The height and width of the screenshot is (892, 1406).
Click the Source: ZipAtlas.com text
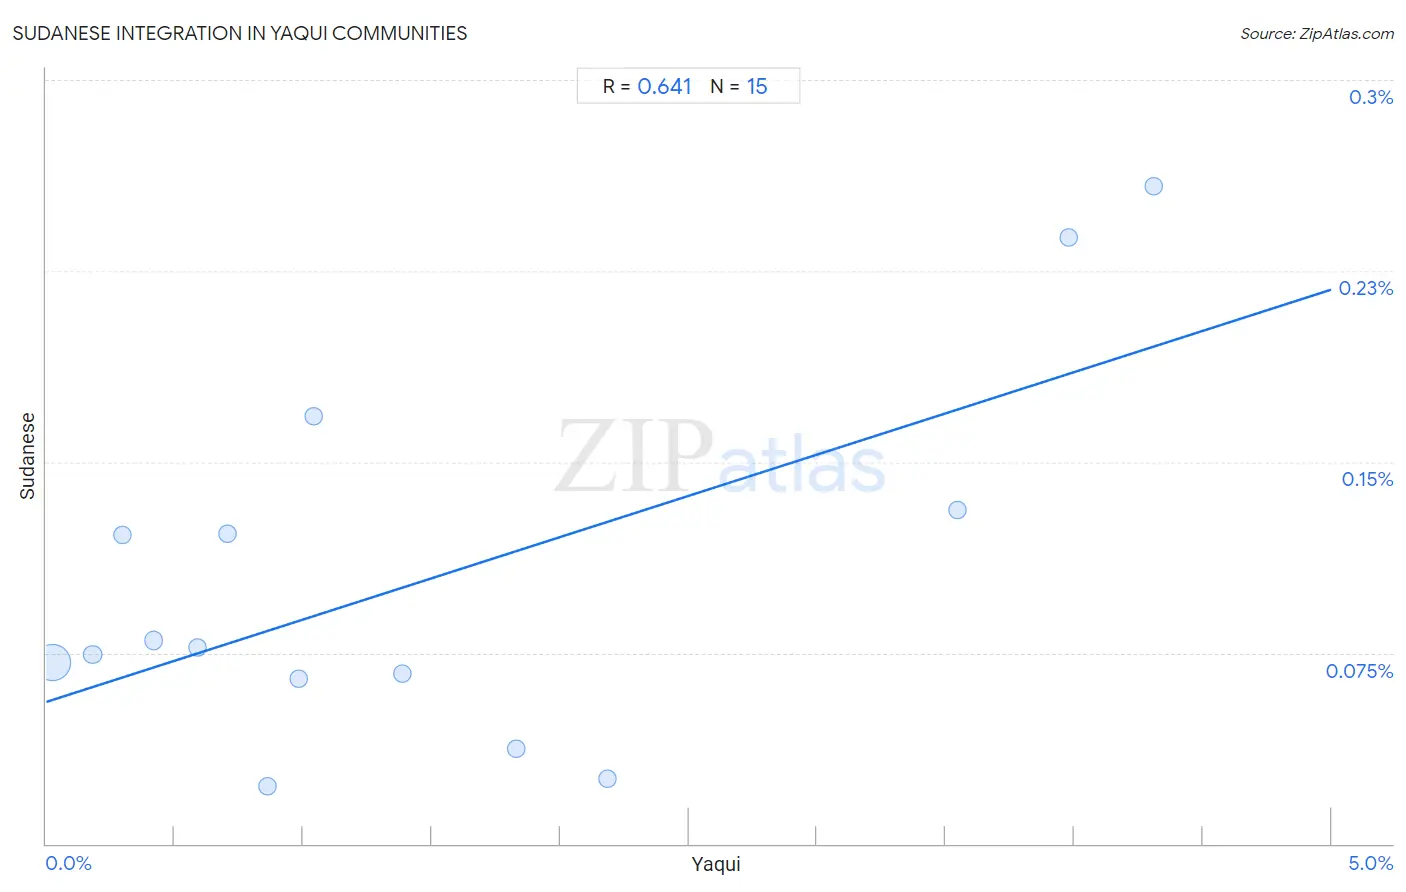pos(1317,34)
